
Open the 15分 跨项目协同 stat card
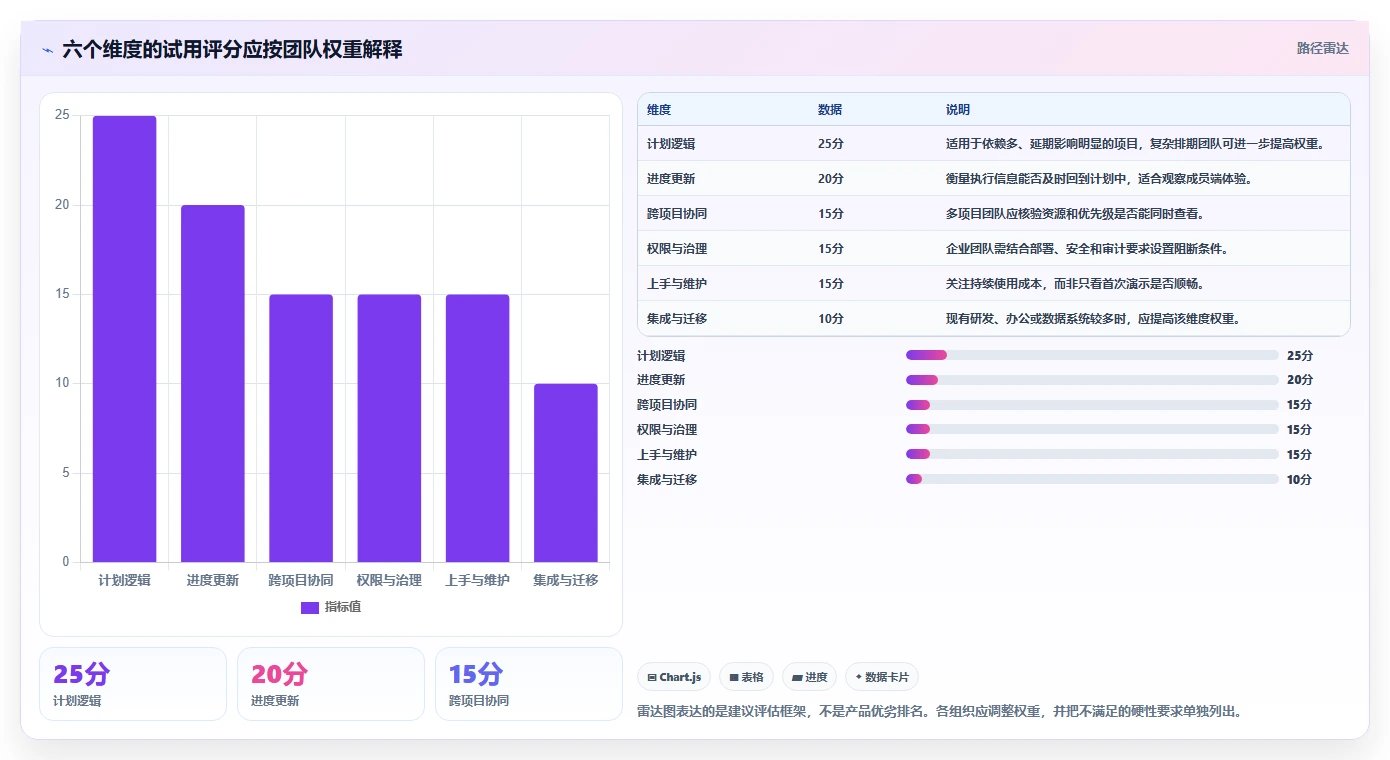tap(529, 684)
